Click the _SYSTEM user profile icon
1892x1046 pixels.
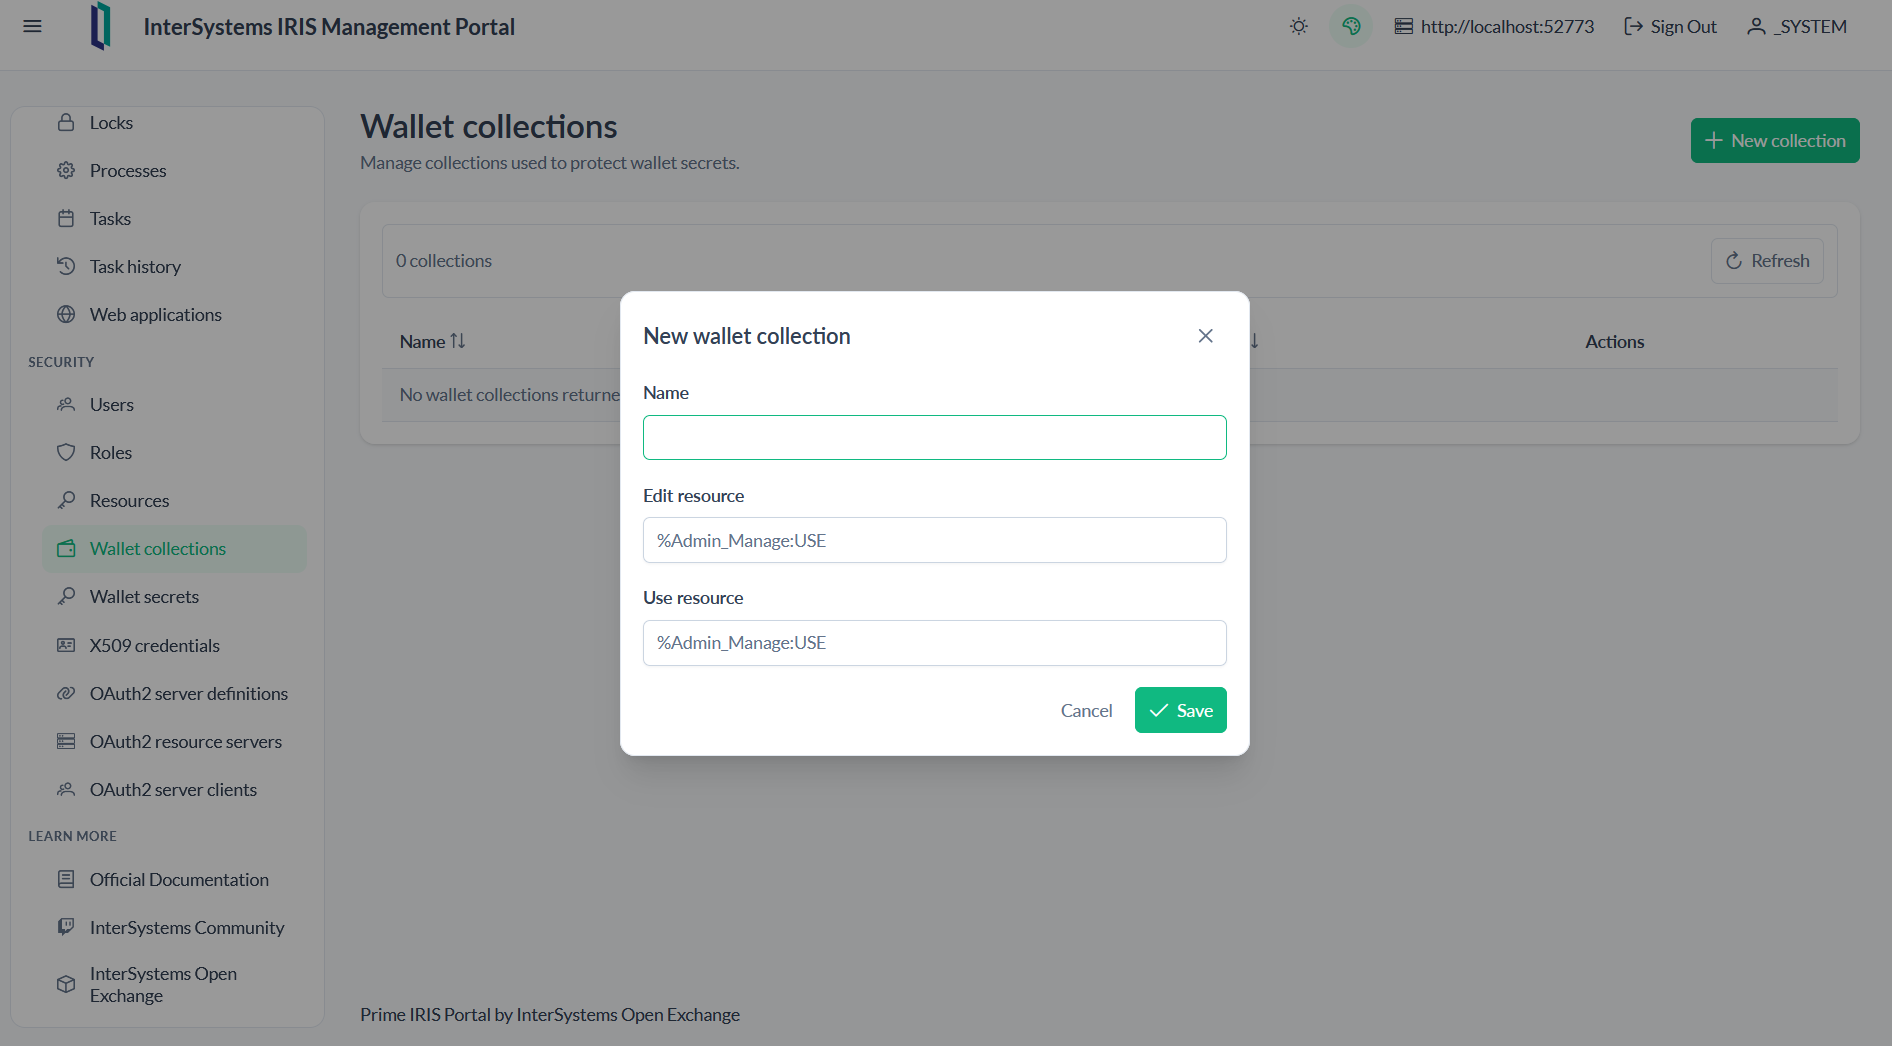pos(1756,26)
